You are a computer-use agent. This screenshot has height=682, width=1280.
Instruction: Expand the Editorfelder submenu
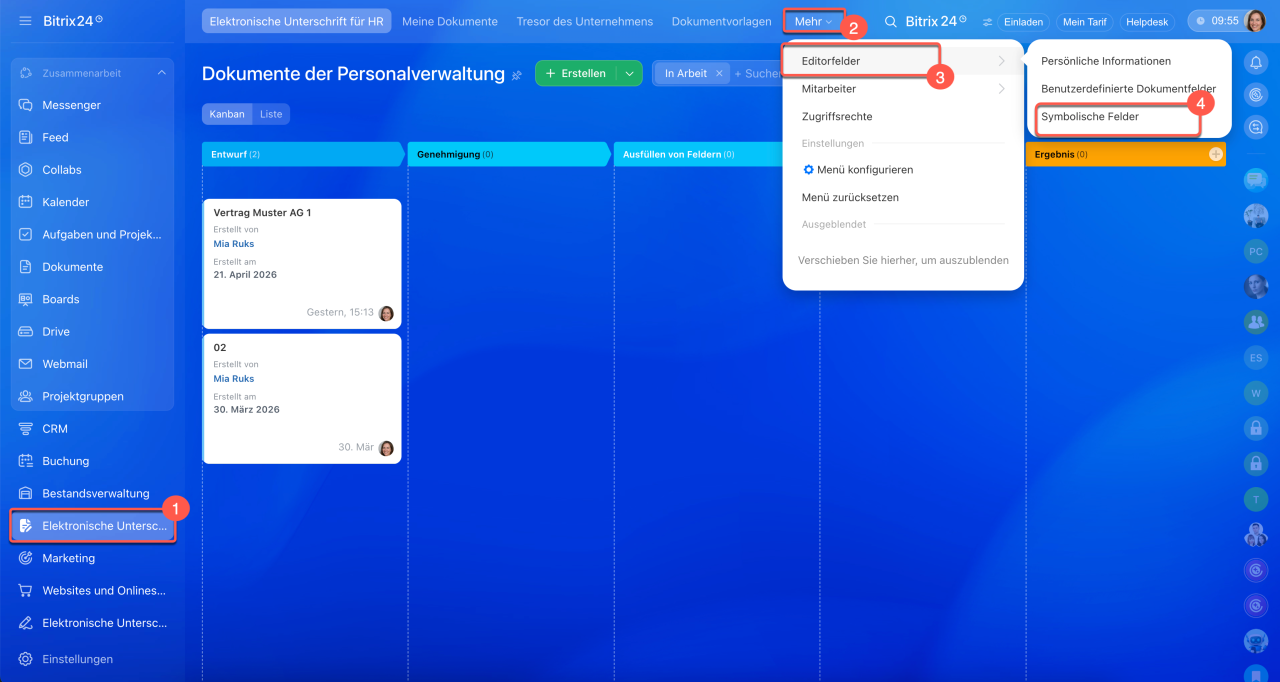click(x=903, y=61)
